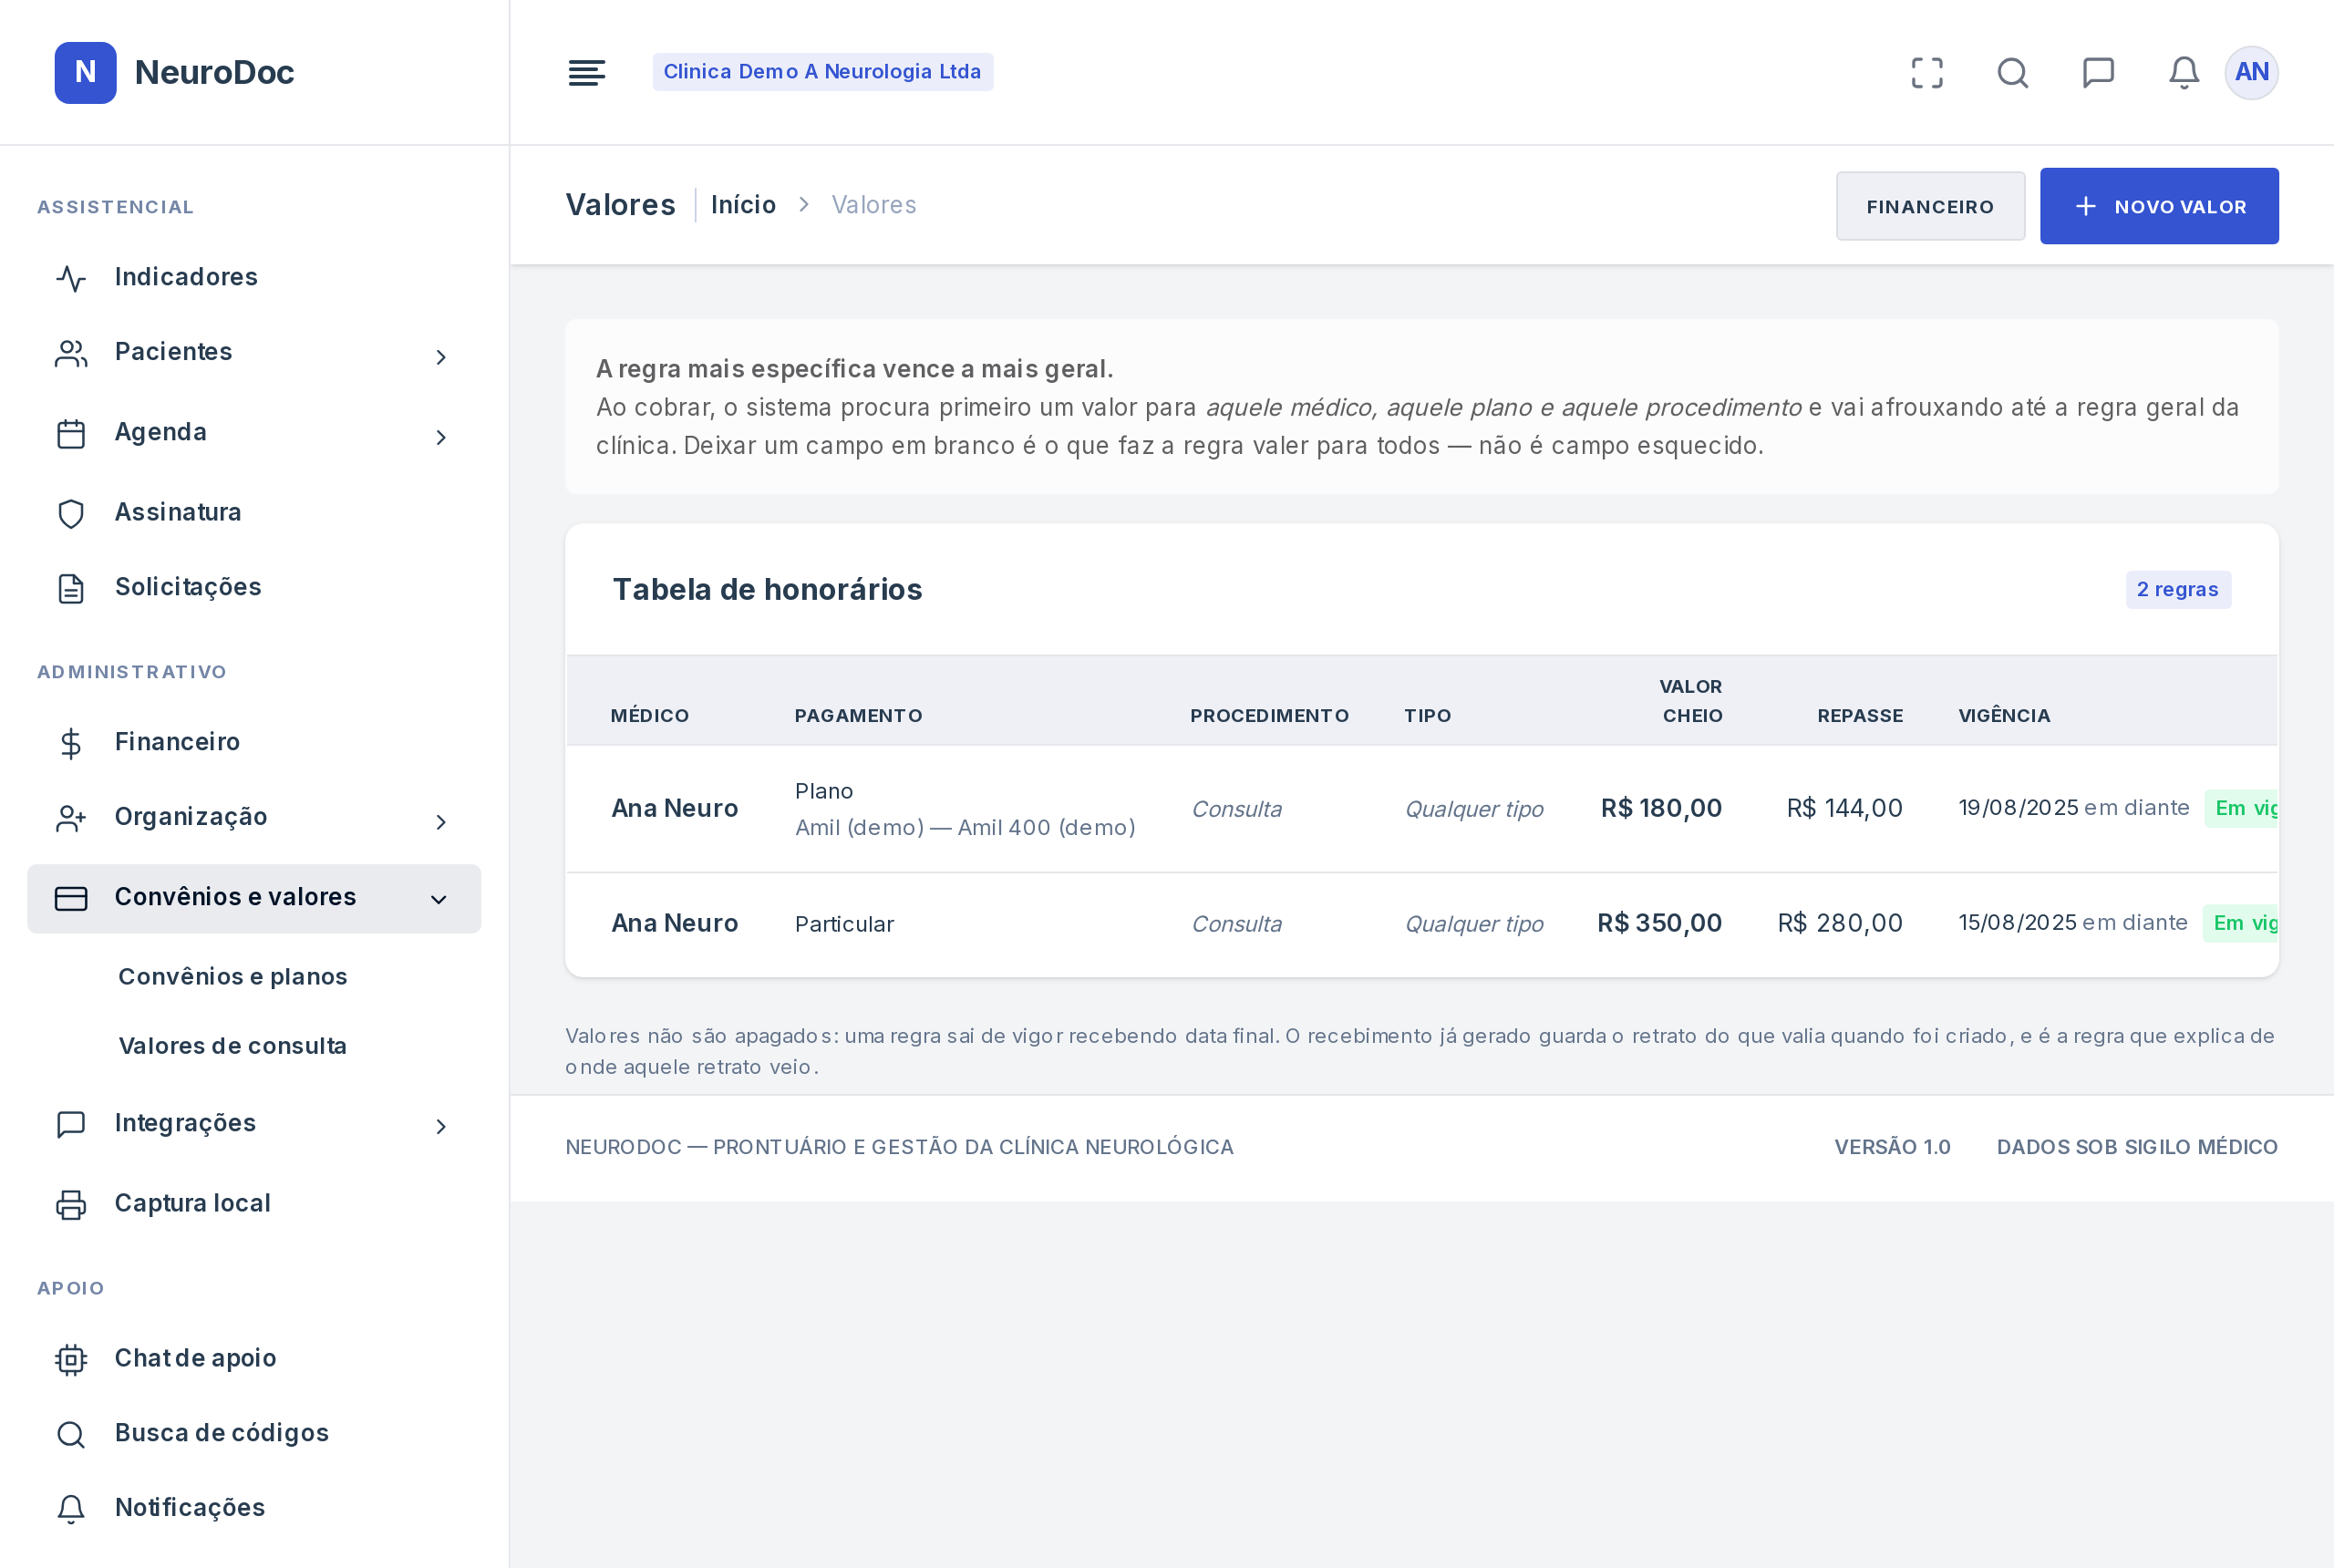Open the Pacientes menu label
The height and width of the screenshot is (1568, 2334).
(173, 351)
